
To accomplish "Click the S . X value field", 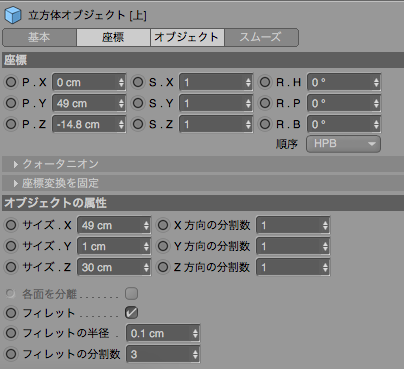I will pos(216,82).
